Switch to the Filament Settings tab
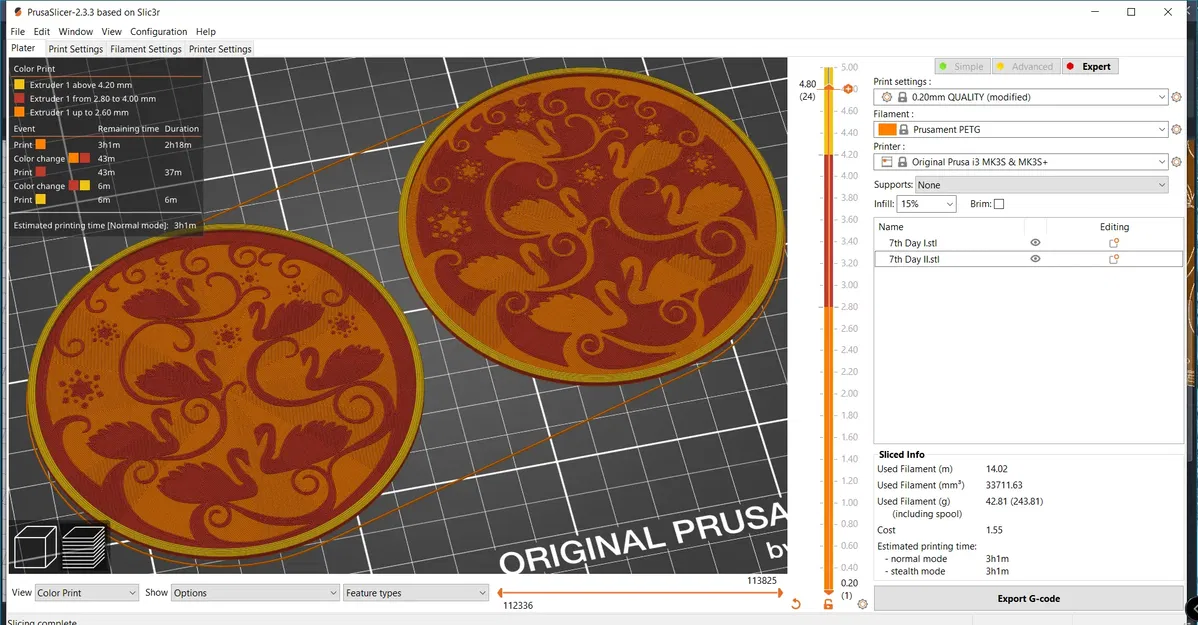This screenshot has height=625, width=1198. click(x=146, y=49)
